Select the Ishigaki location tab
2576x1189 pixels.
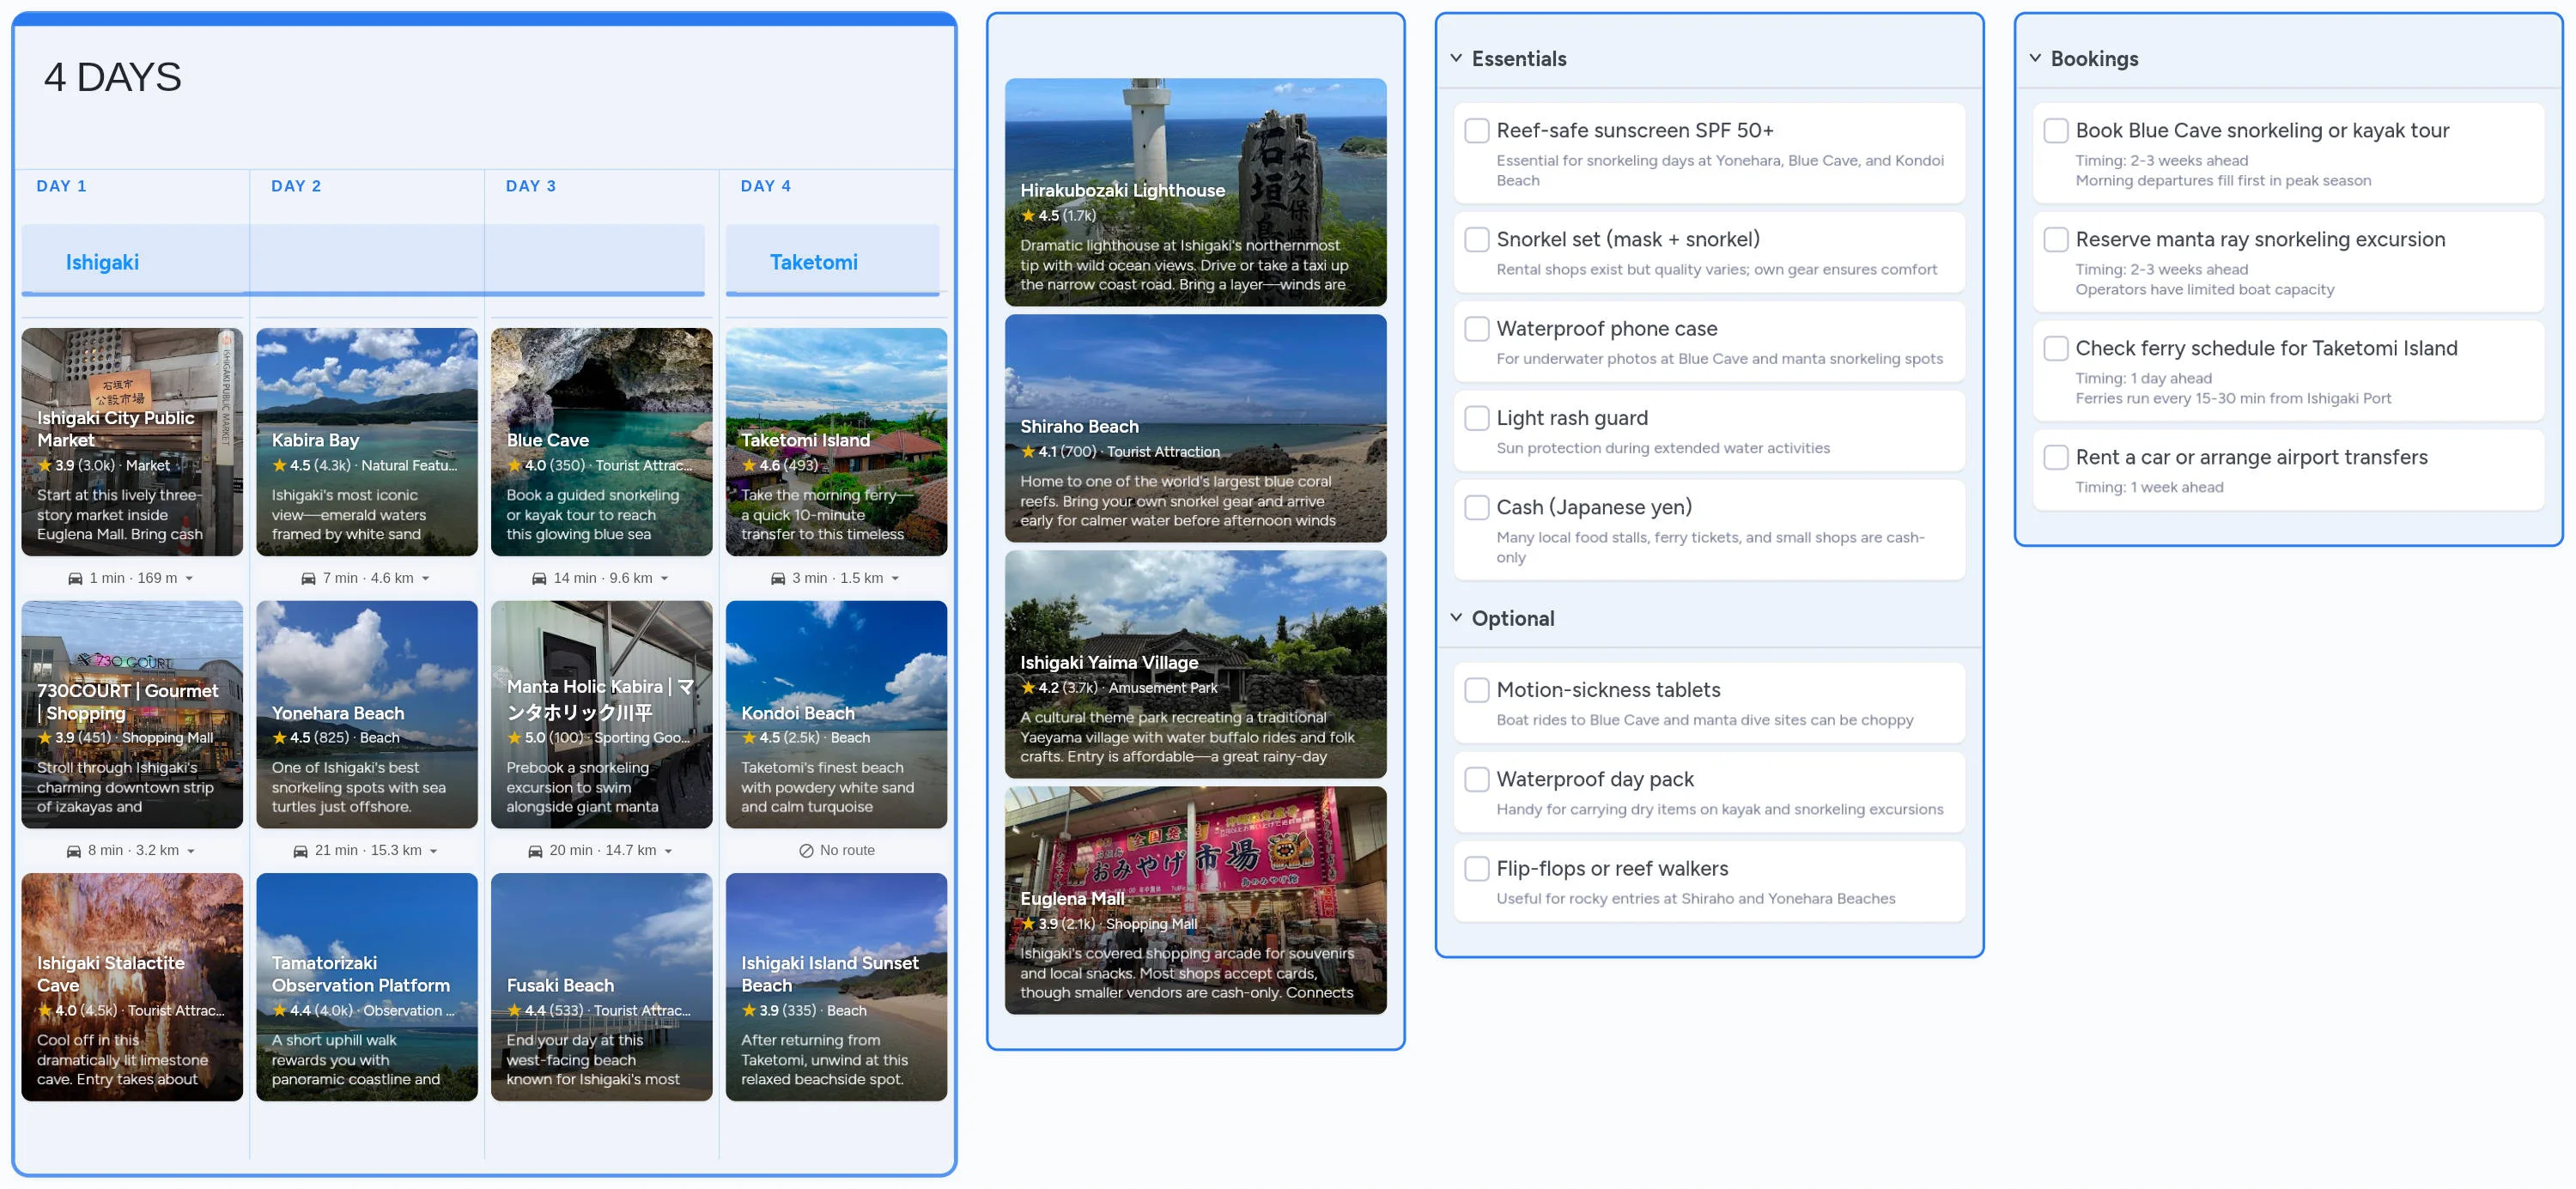pyautogui.click(x=102, y=262)
